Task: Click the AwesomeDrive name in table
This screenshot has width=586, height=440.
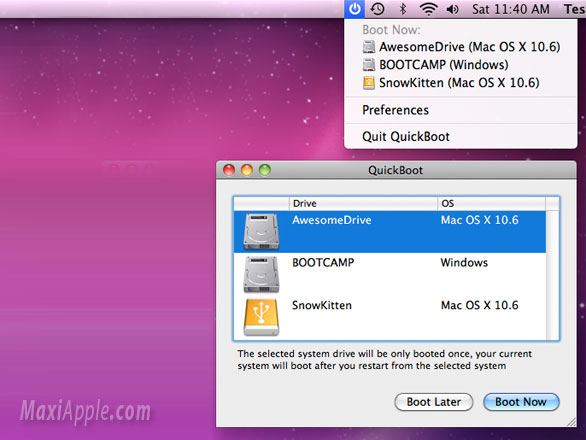Action: 331,220
